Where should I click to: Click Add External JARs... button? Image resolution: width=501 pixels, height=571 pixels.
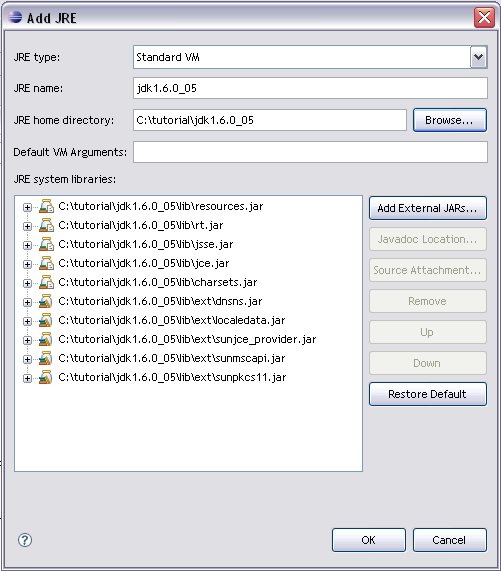click(x=427, y=208)
